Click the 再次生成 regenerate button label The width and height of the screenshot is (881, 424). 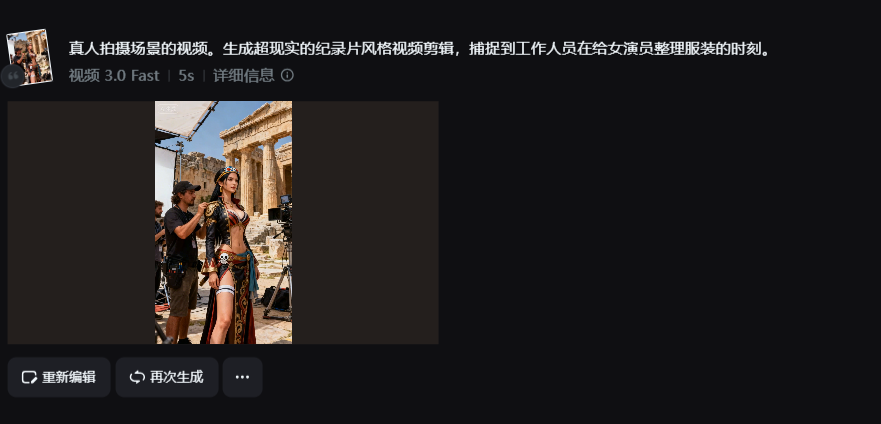(176, 377)
